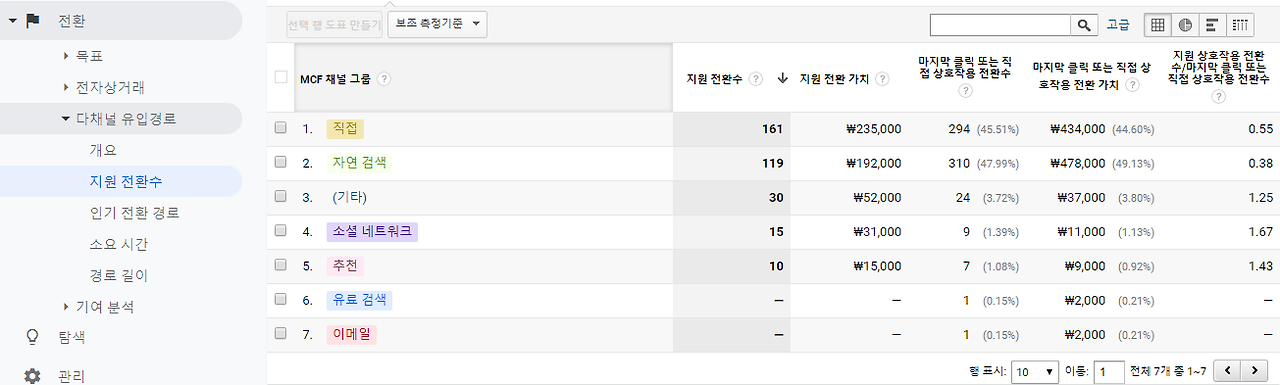Click the 고급 advanced filter link

(1119, 24)
